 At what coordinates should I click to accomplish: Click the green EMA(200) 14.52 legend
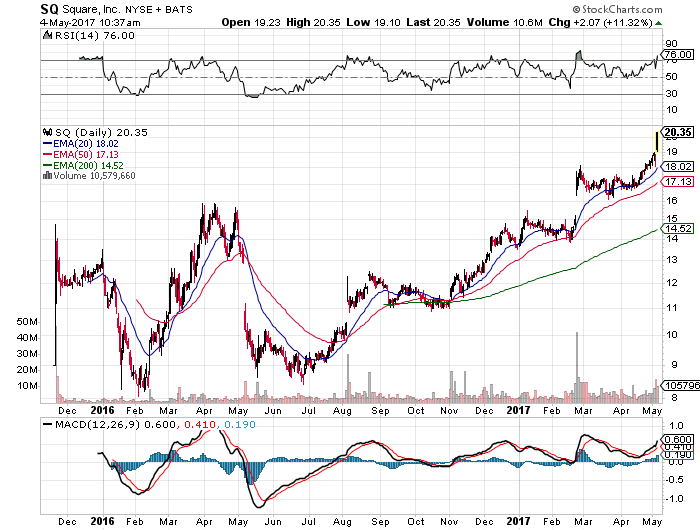(83, 165)
